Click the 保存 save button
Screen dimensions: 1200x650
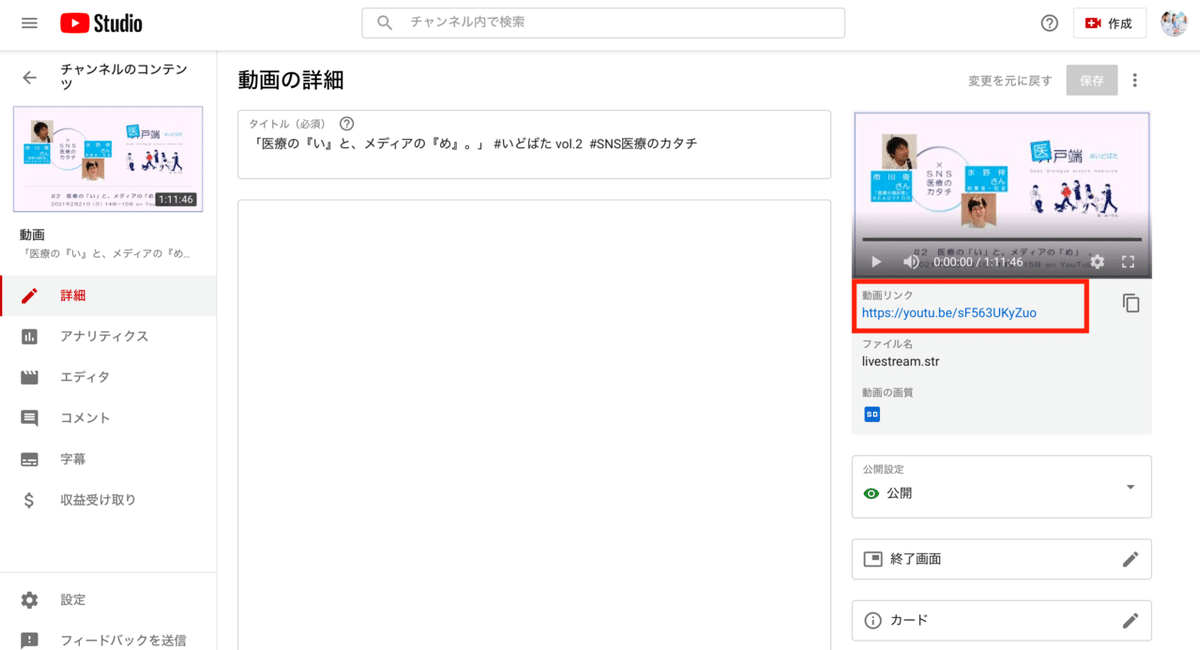(x=1092, y=81)
